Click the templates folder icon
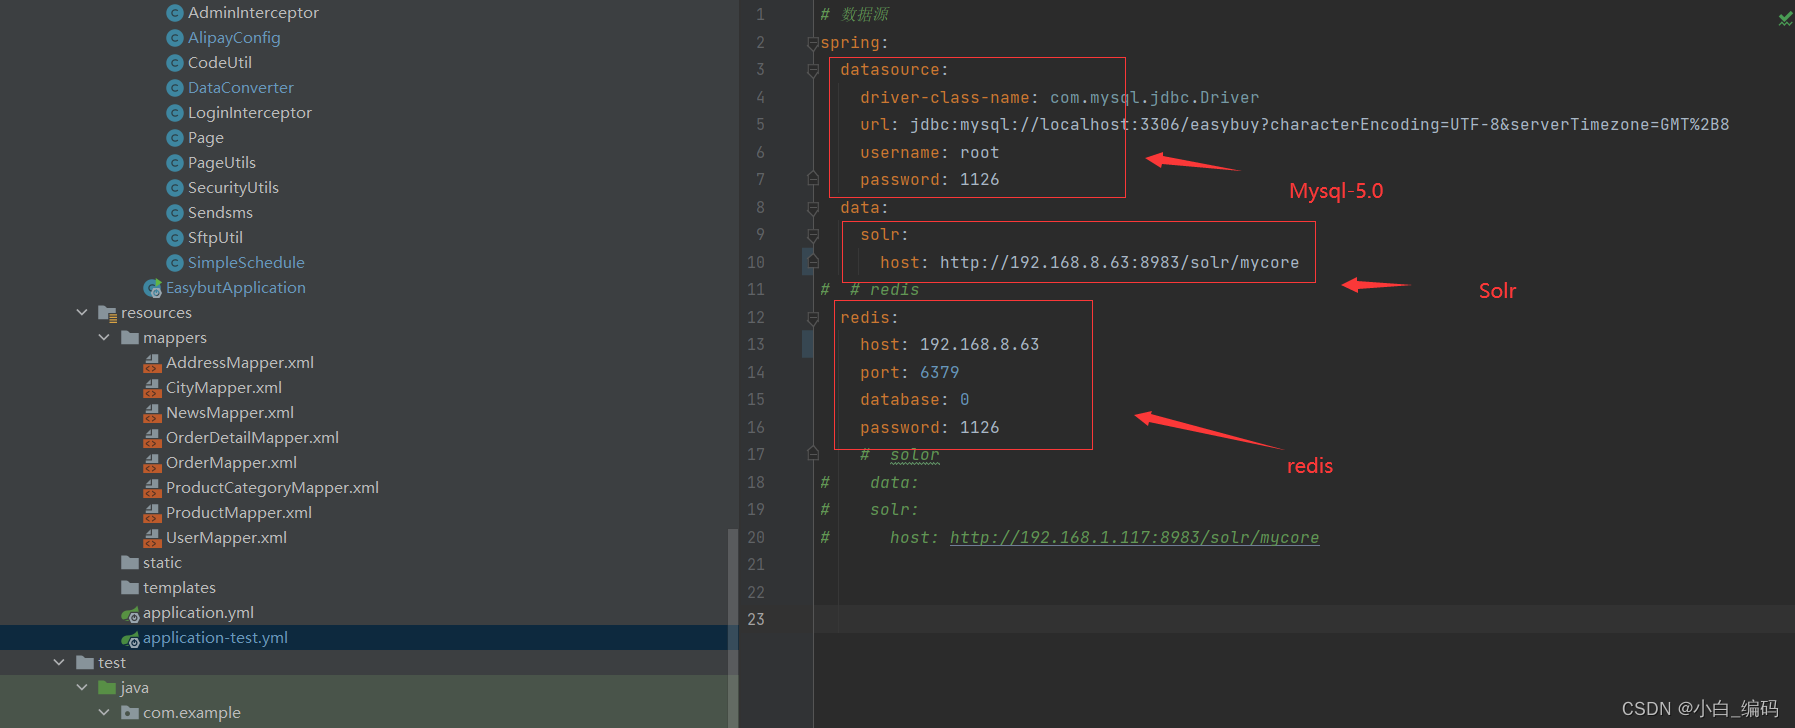Image resolution: width=1795 pixels, height=728 pixels. tap(130, 588)
